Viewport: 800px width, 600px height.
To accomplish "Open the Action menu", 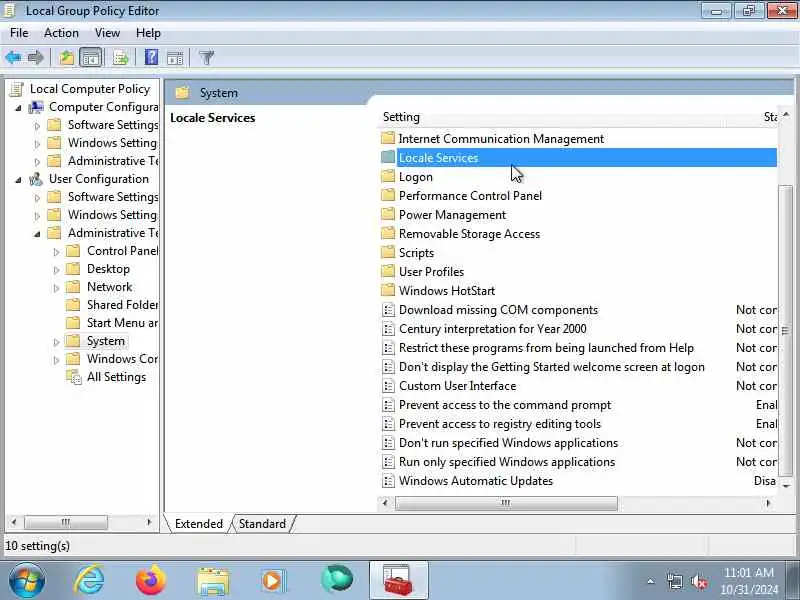I will (x=61, y=33).
